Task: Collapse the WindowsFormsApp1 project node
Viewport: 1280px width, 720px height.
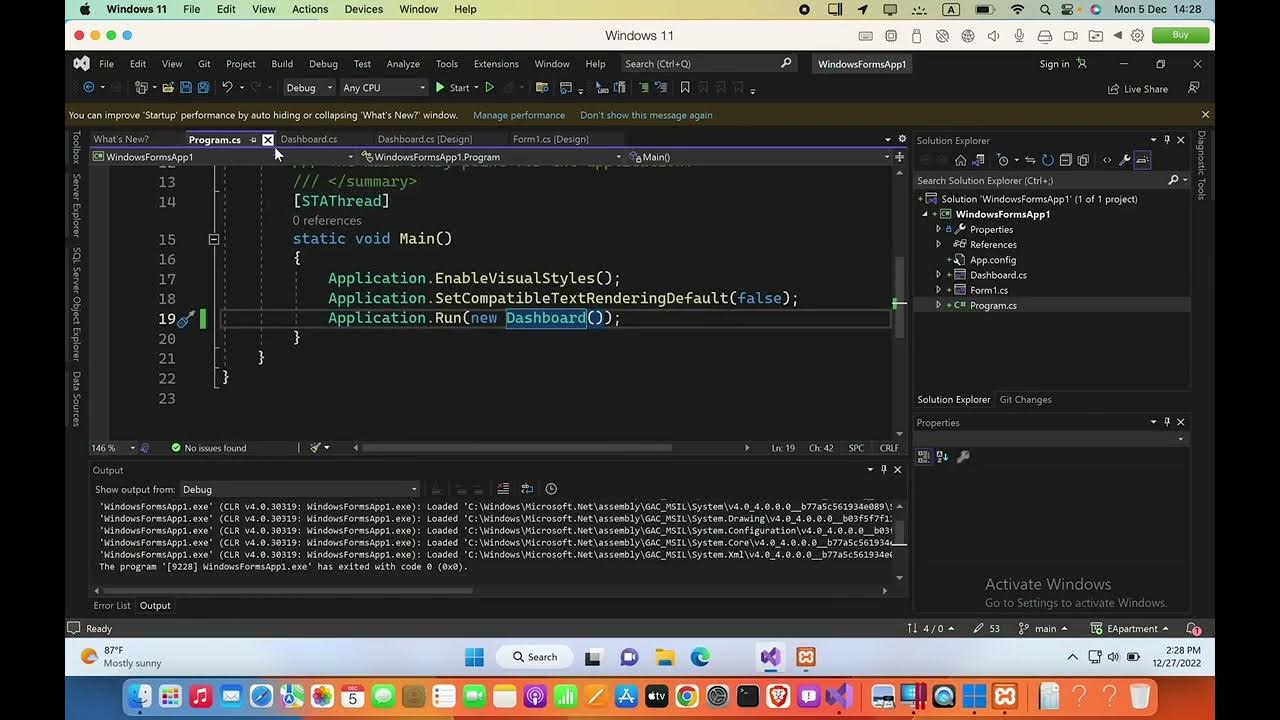Action: point(925,214)
